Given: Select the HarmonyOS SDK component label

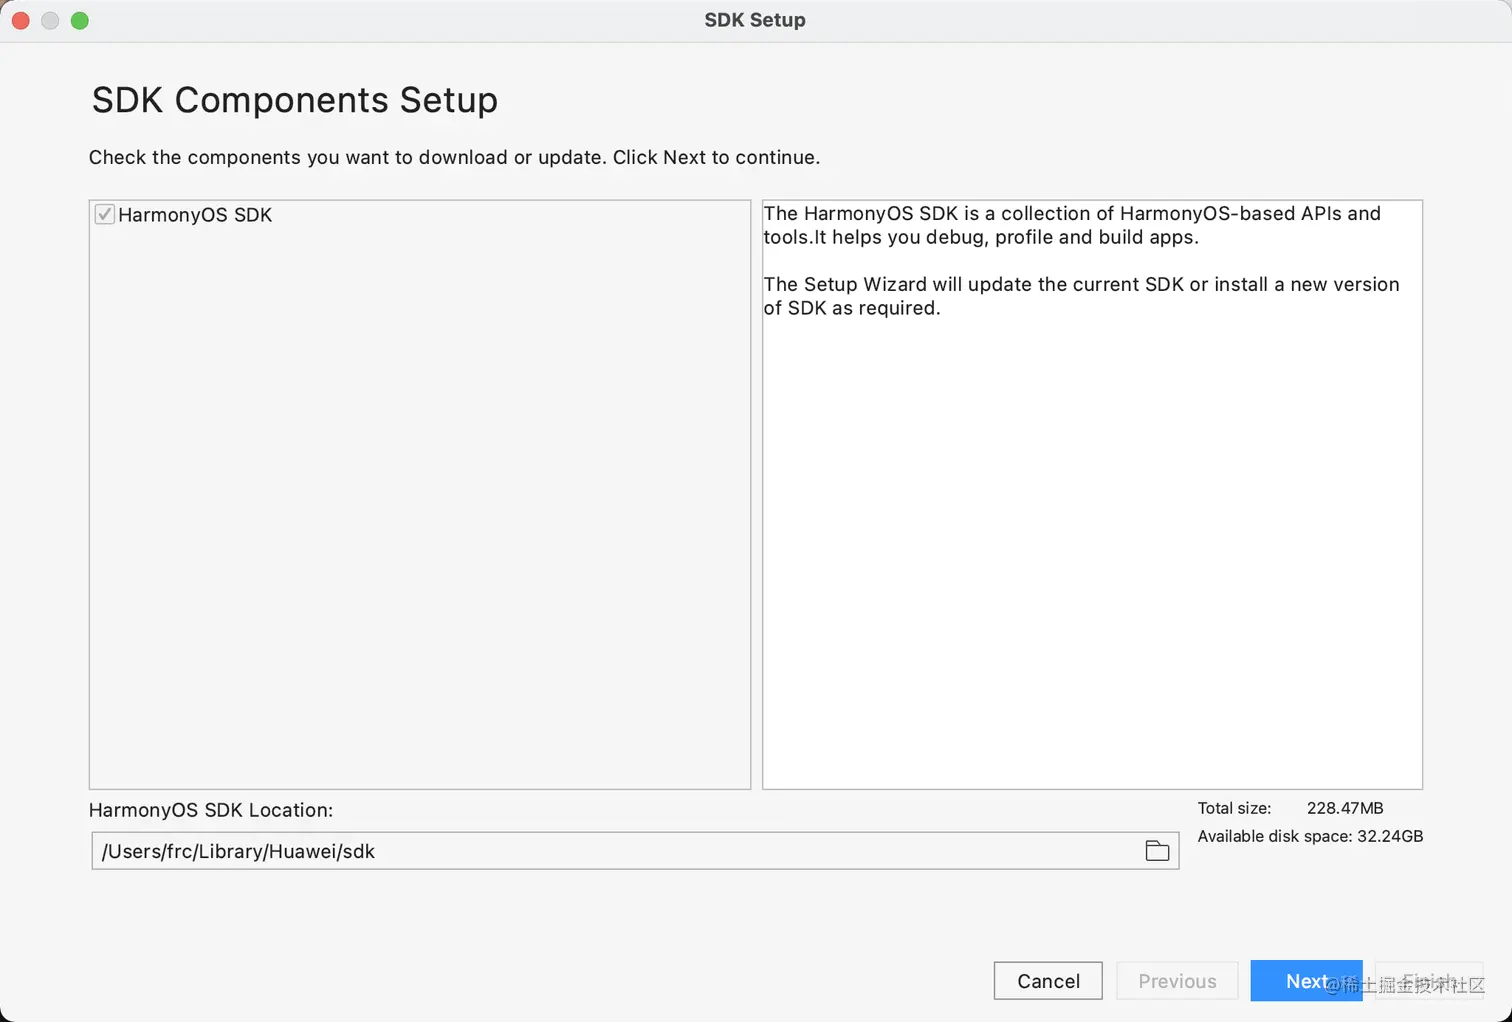Looking at the screenshot, I should tap(195, 215).
